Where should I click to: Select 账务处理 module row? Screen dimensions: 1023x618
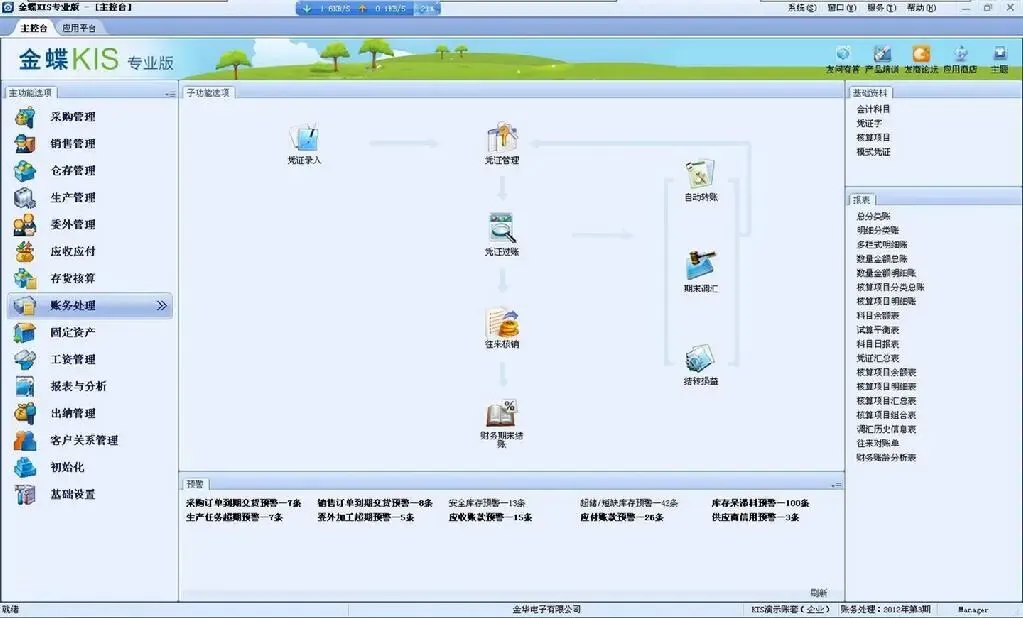point(90,305)
